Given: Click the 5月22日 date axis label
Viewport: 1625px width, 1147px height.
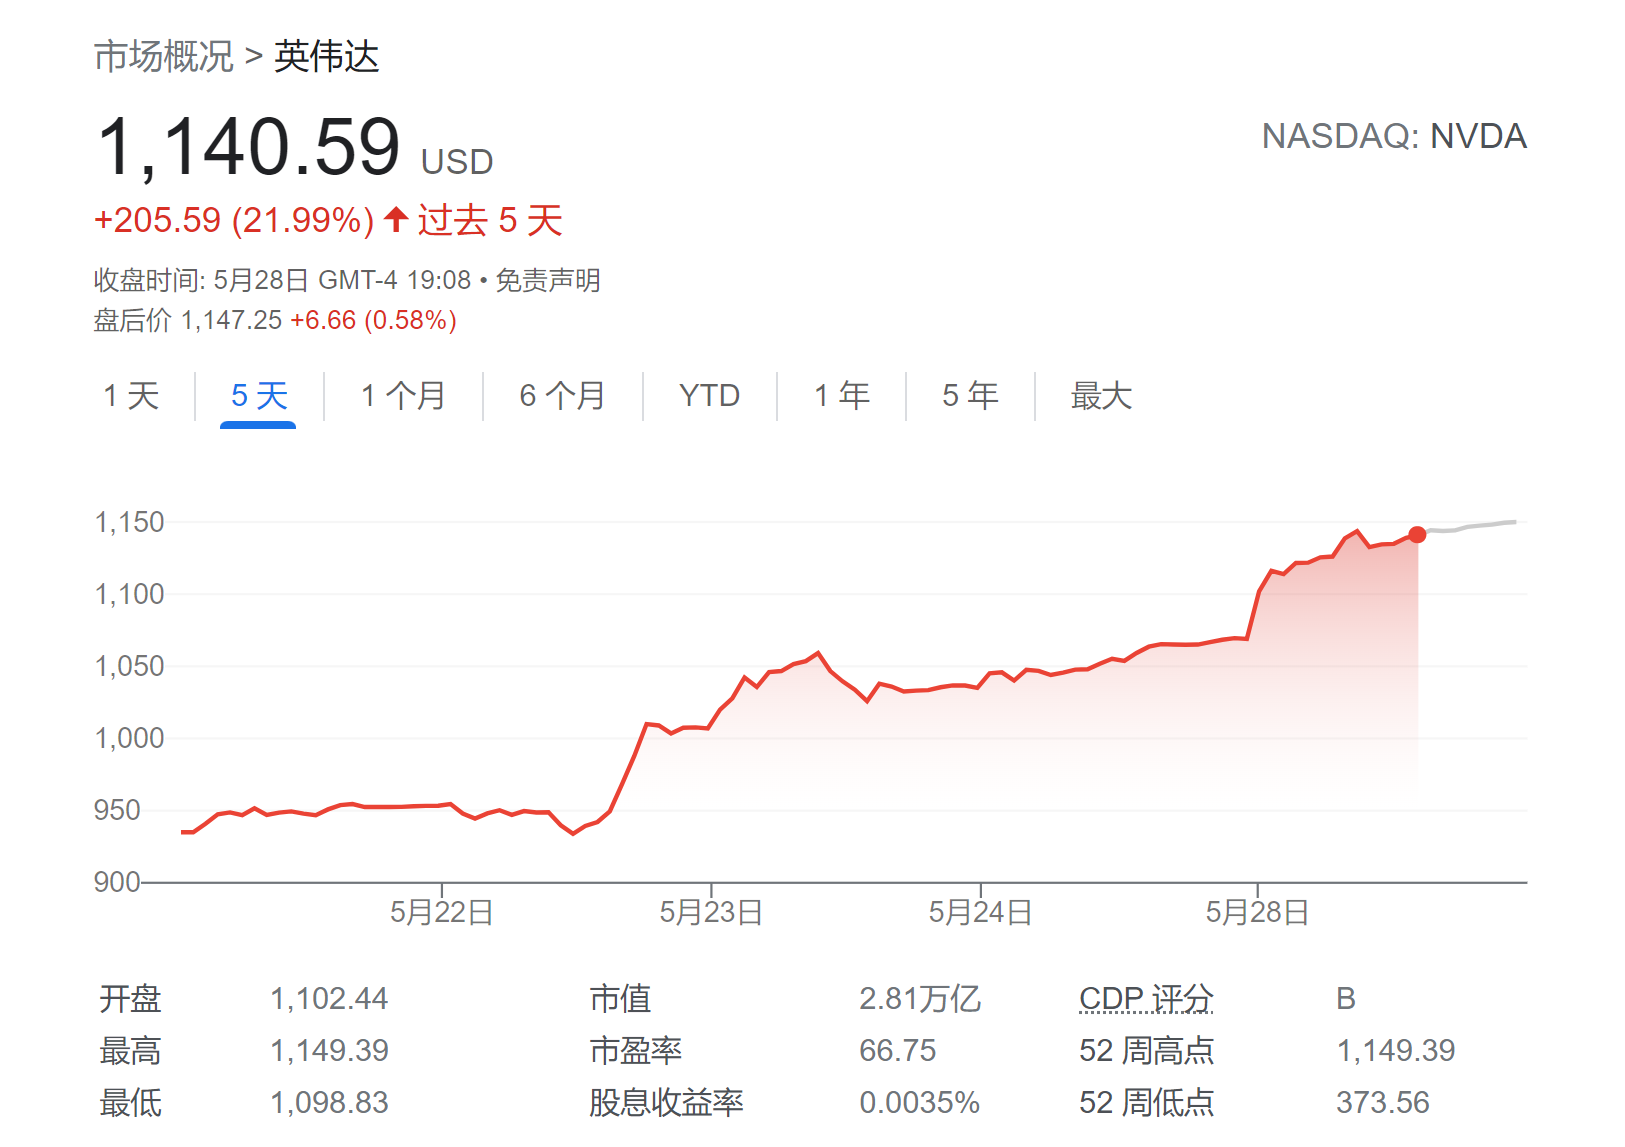Looking at the screenshot, I should [441, 912].
